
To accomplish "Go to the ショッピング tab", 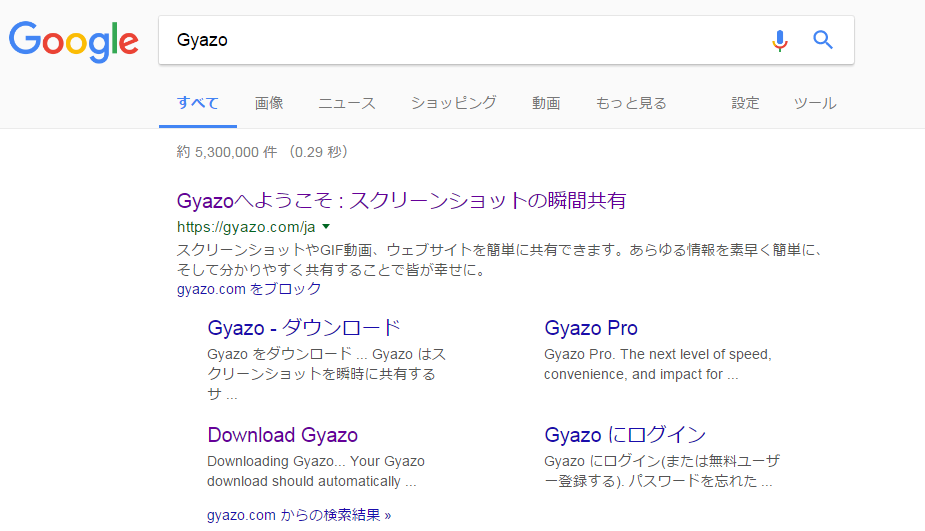I will pyautogui.click(x=454, y=103).
